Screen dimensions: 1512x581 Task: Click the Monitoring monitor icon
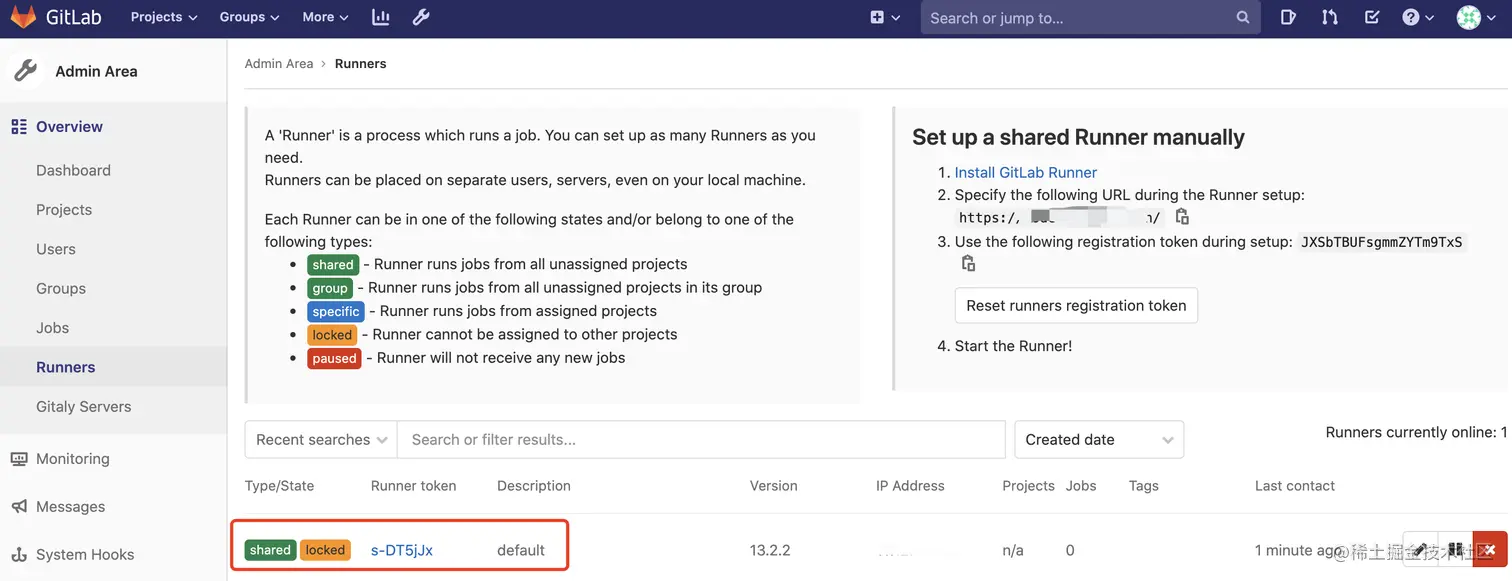point(19,459)
